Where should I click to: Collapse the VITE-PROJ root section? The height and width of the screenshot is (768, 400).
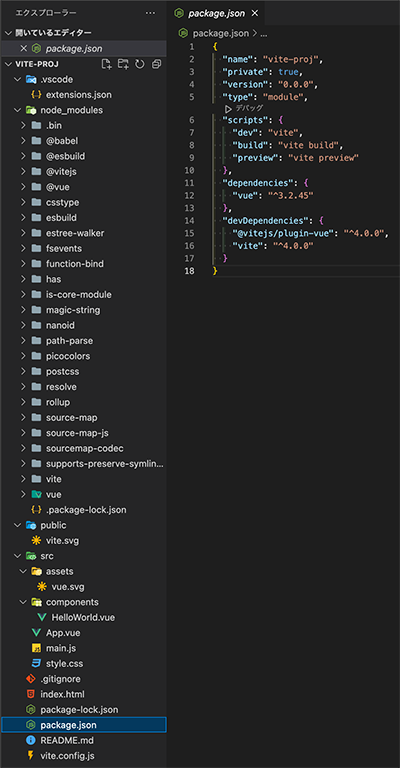click(8, 64)
